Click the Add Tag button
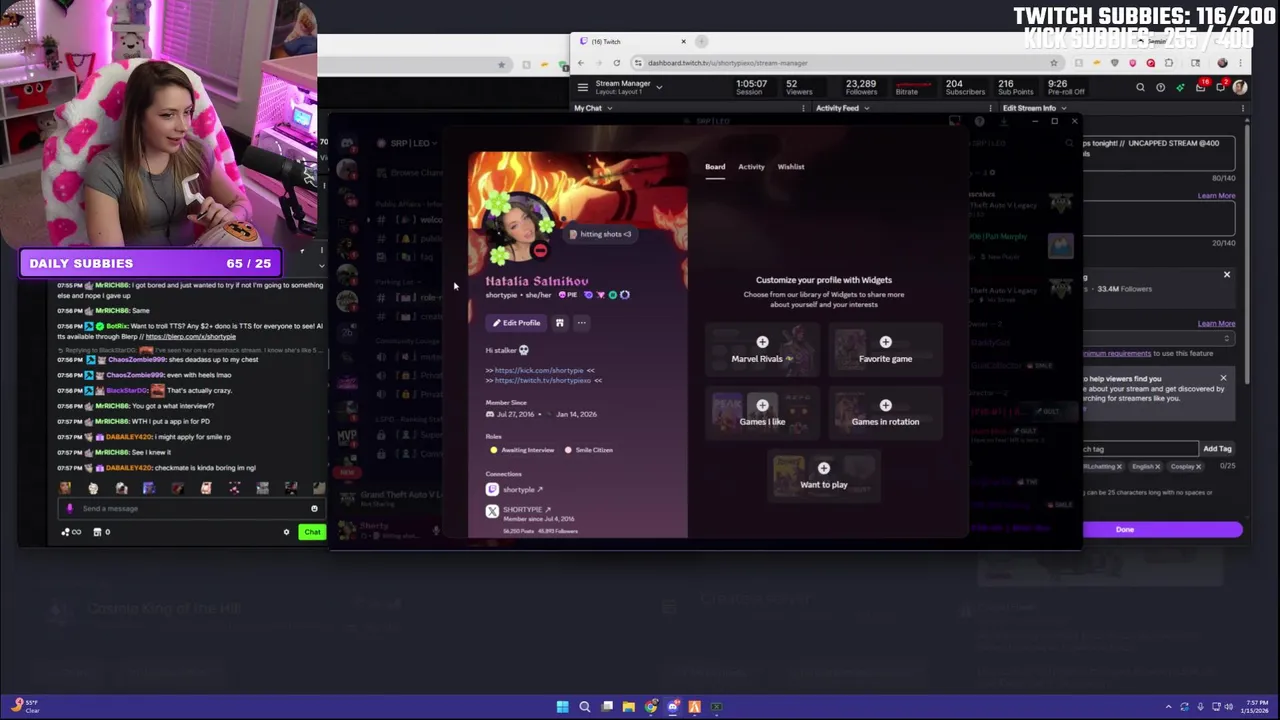The image size is (1280, 720). point(1217,449)
